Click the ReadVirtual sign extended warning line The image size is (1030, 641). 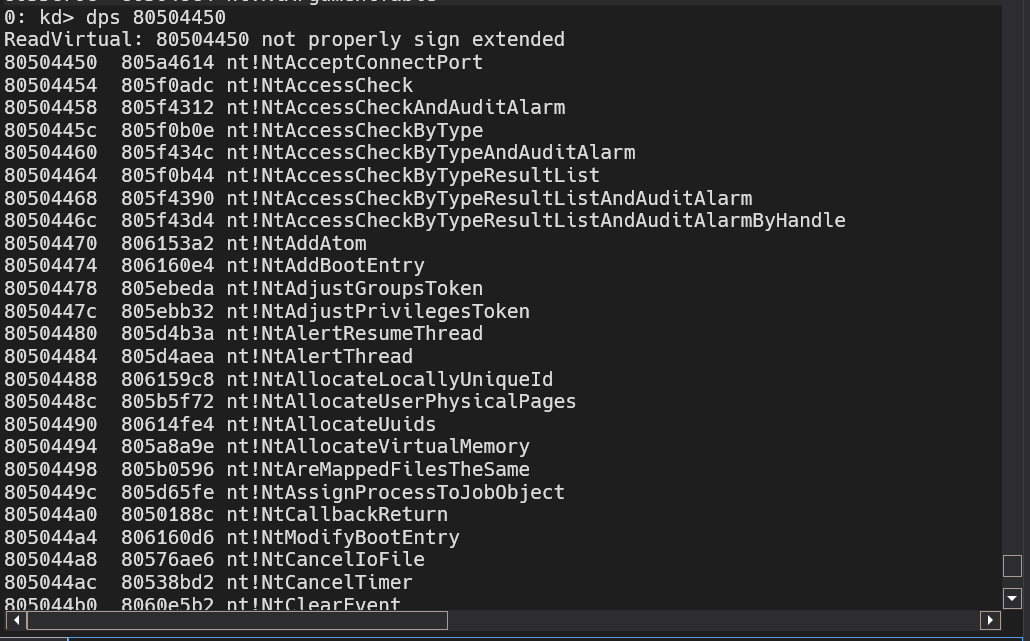284,40
